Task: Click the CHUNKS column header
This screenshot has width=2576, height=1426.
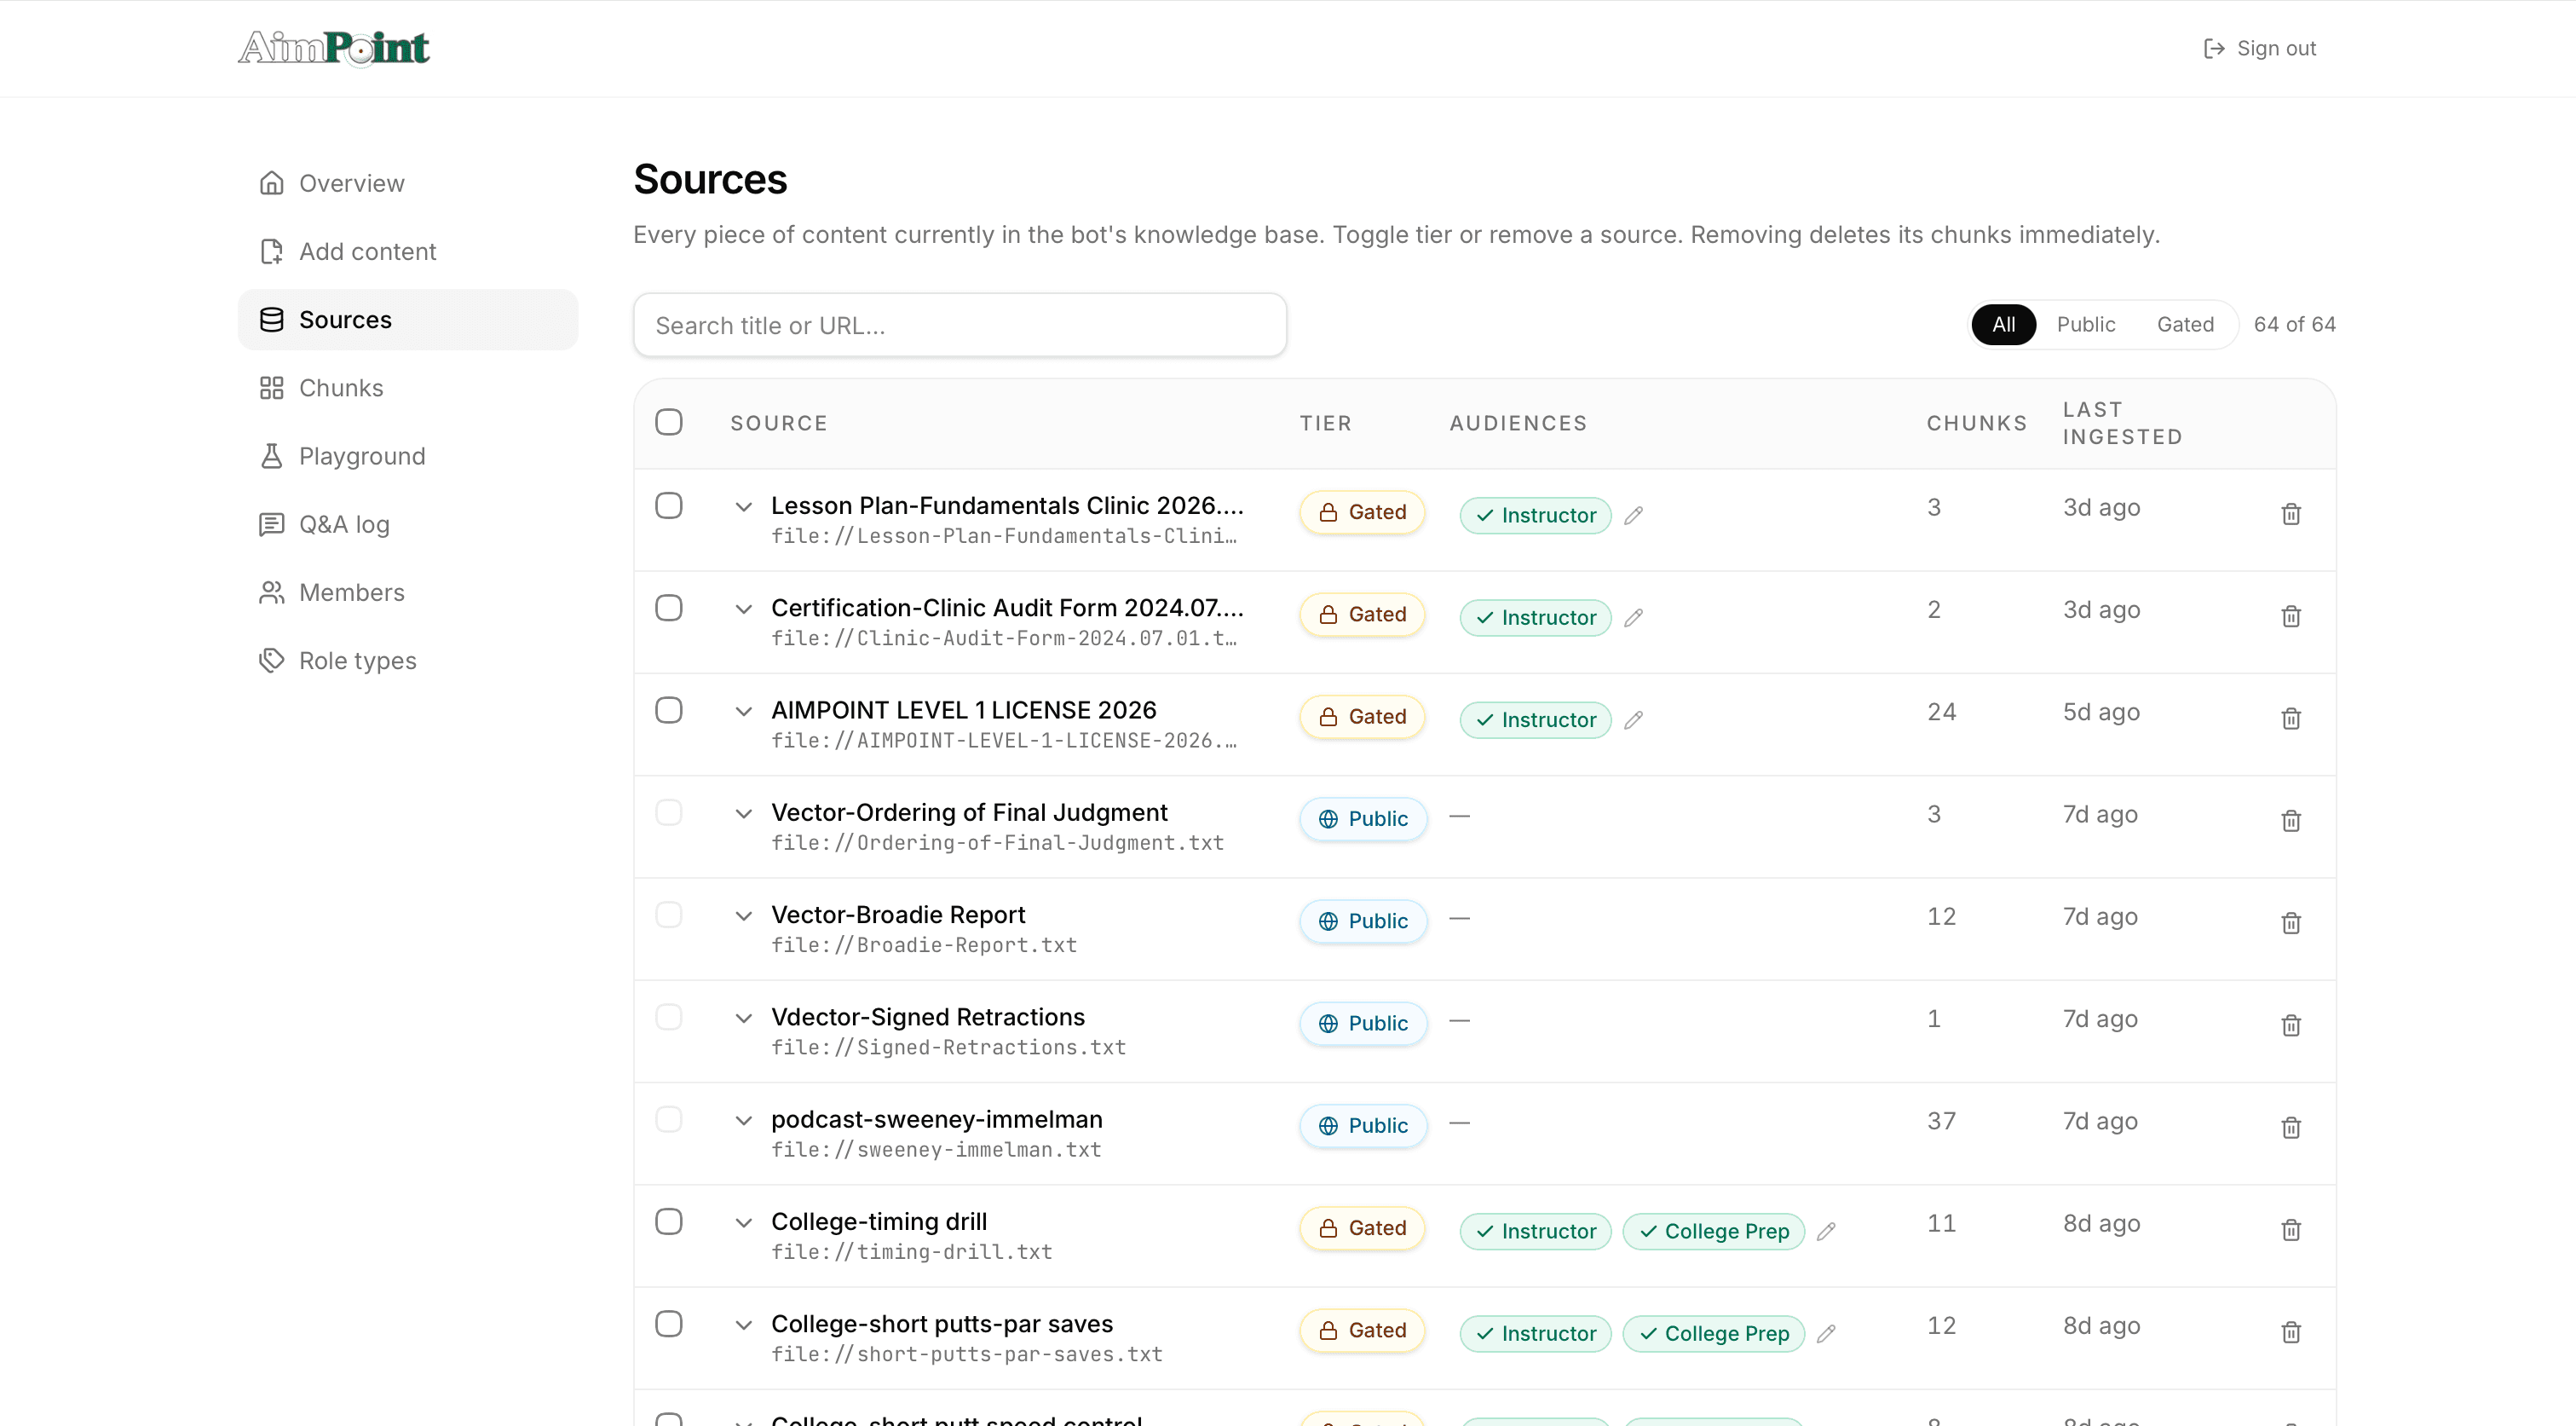Action: click(1977, 423)
